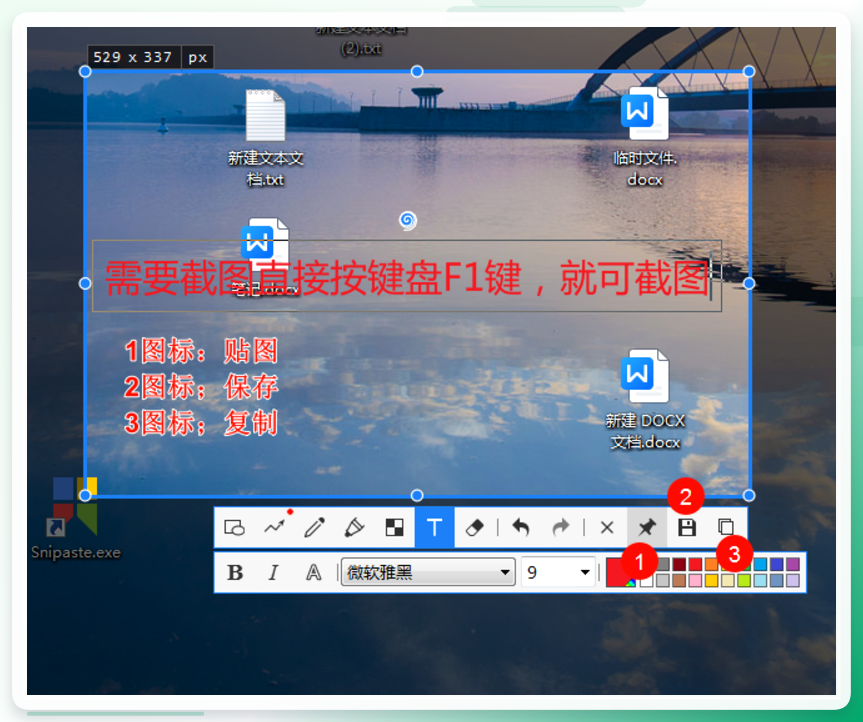Viewport: 863px width, 722px height.
Task: Pick the purple swatch in the top row
Action: pos(793,564)
